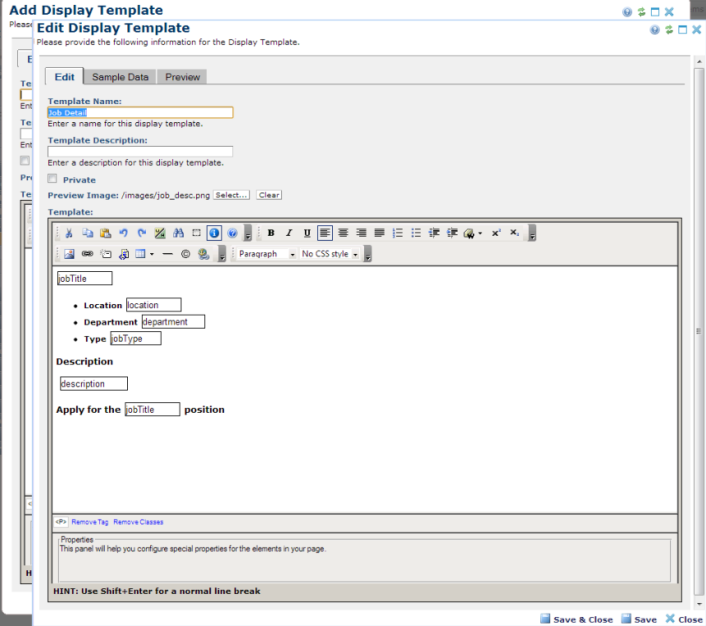Click the Undo arrow in editor toolbar
The height and width of the screenshot is (626, 706).
pos(123,233)
